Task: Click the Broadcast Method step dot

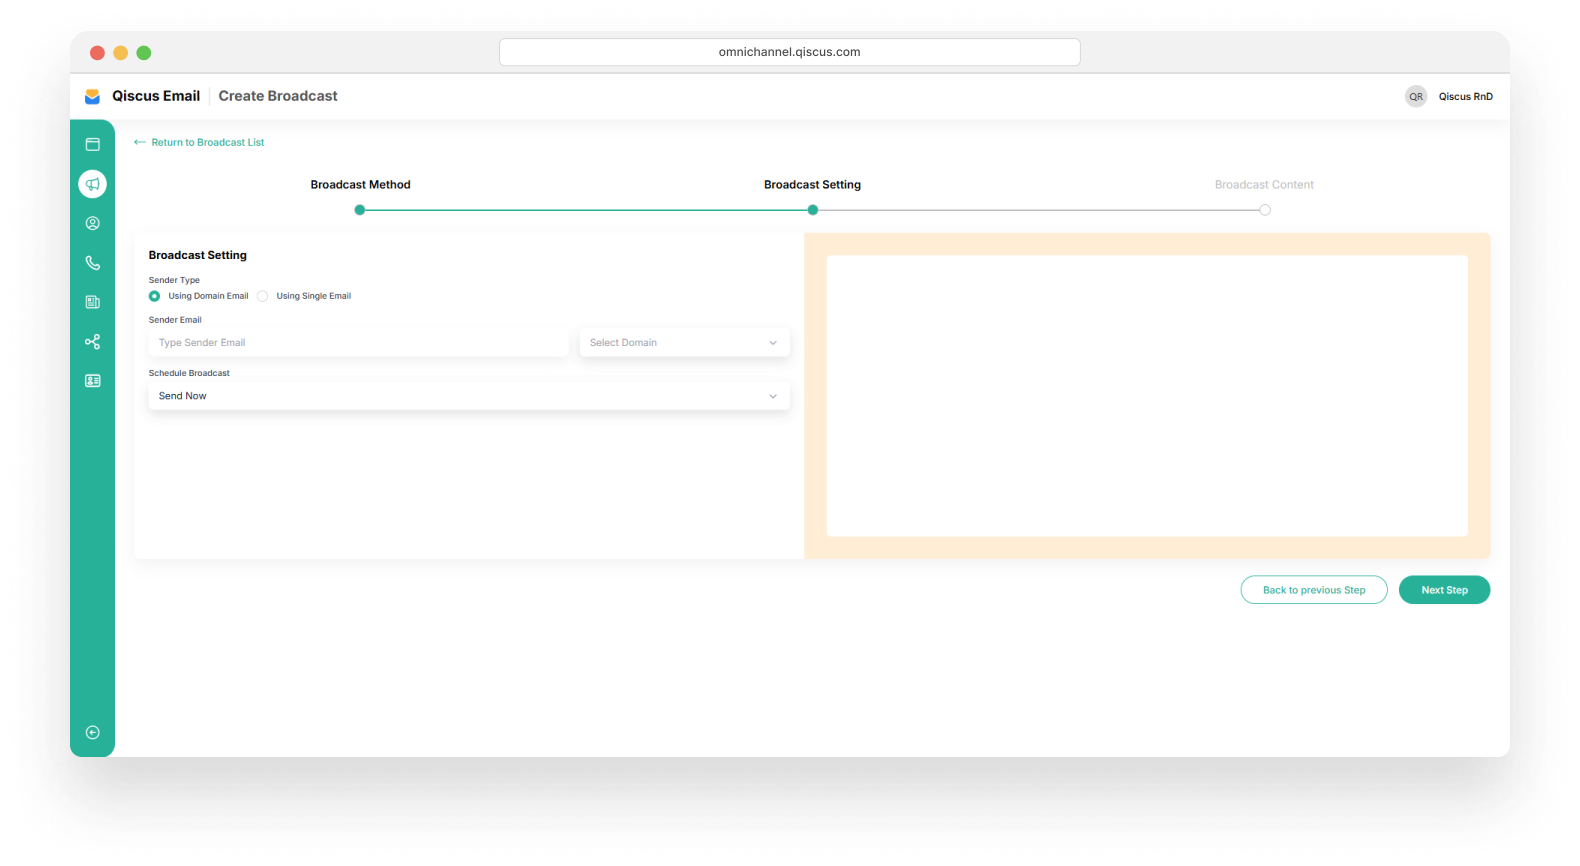Action: 360,210
